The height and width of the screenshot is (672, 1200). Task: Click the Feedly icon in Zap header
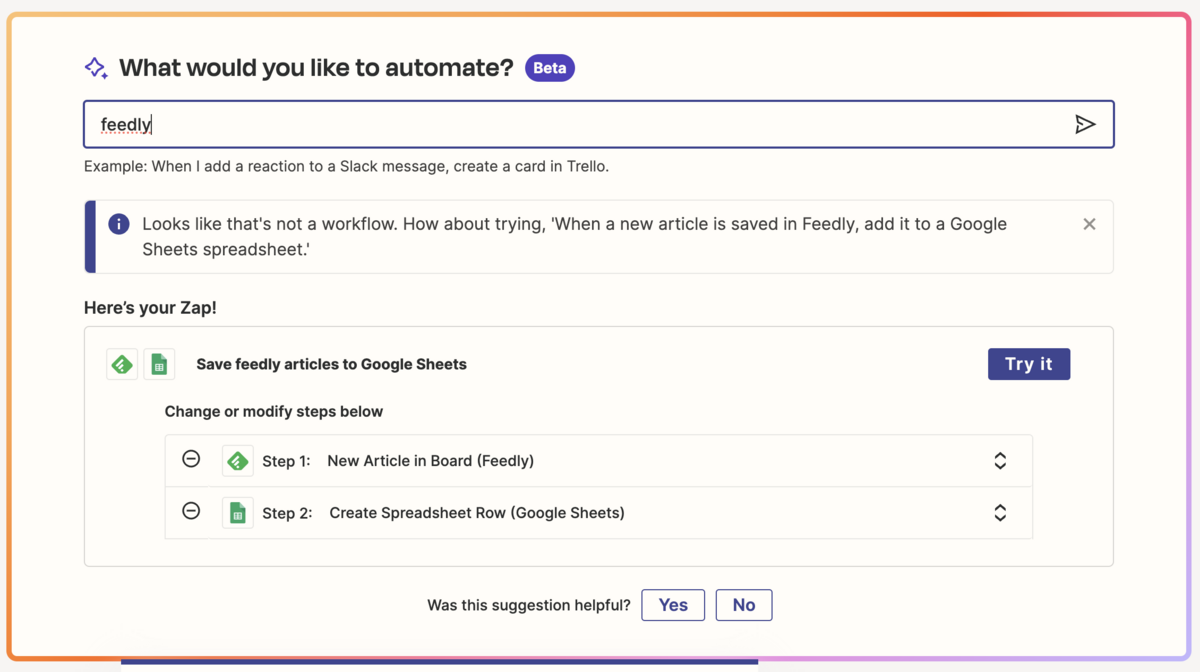coord(122,364)
